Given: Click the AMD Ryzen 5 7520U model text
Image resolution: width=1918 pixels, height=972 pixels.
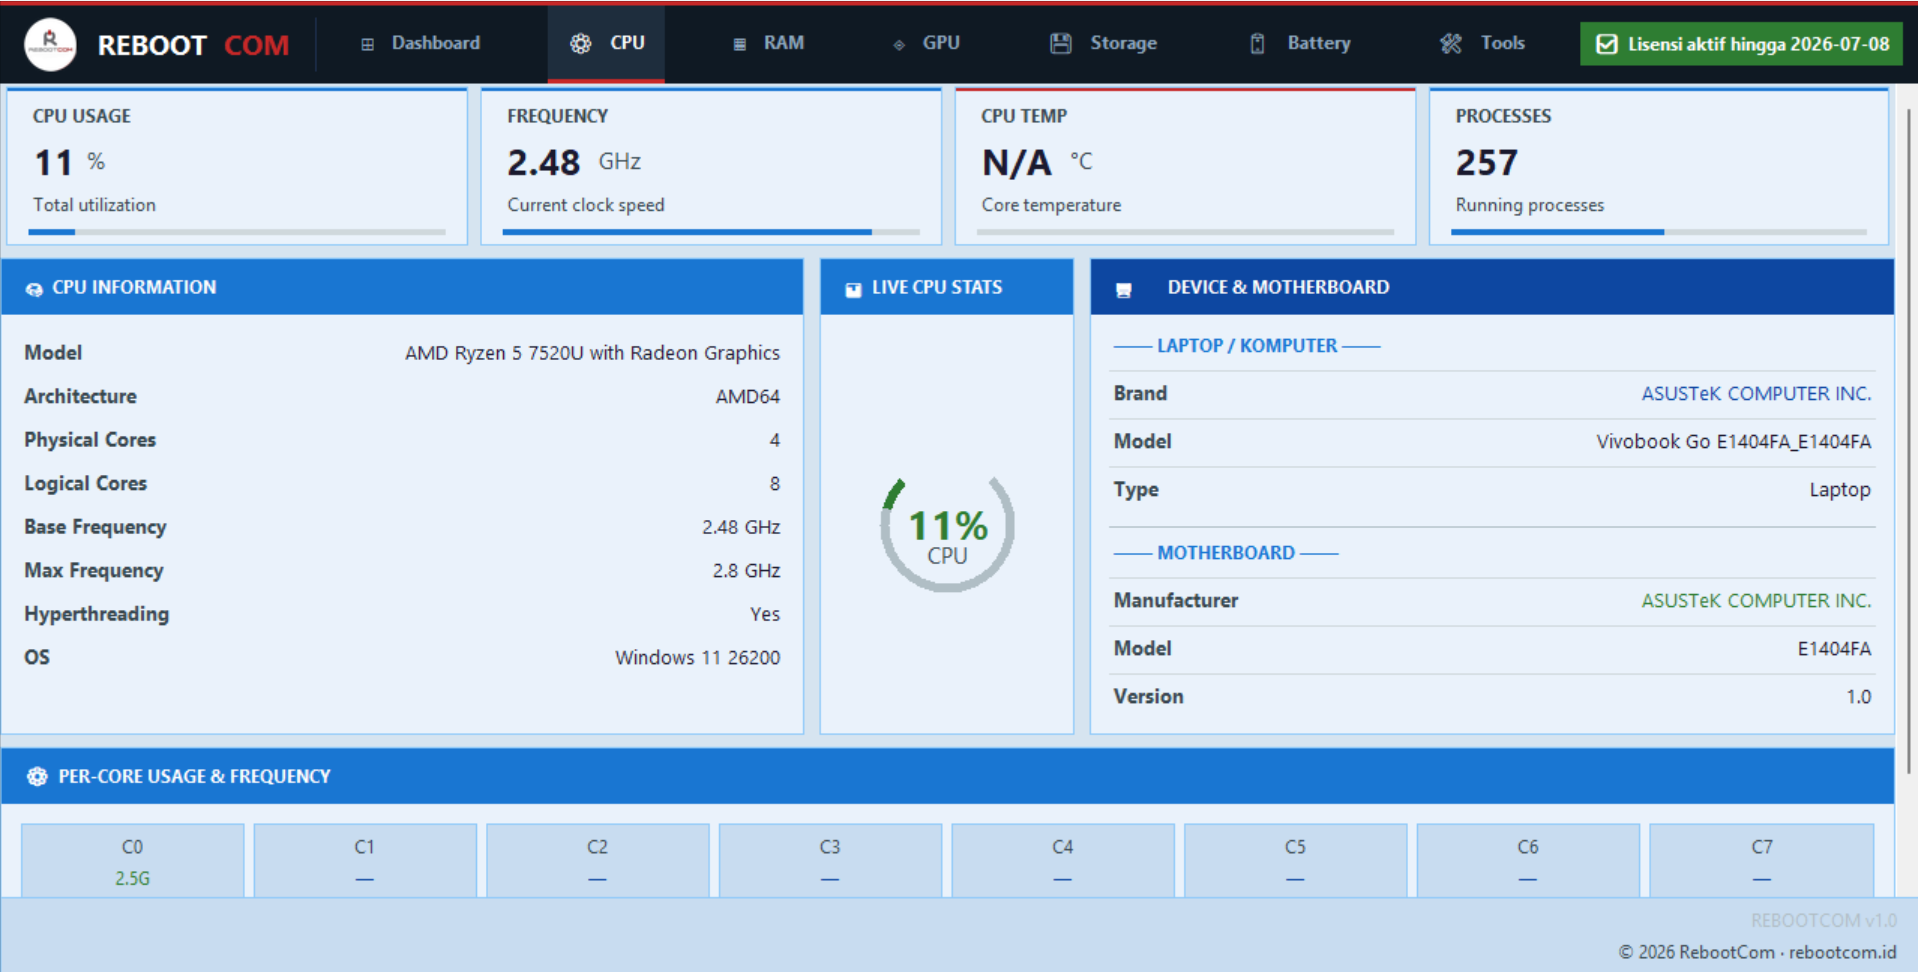Looking at the screenshot, I should click(x=592, y=353).
